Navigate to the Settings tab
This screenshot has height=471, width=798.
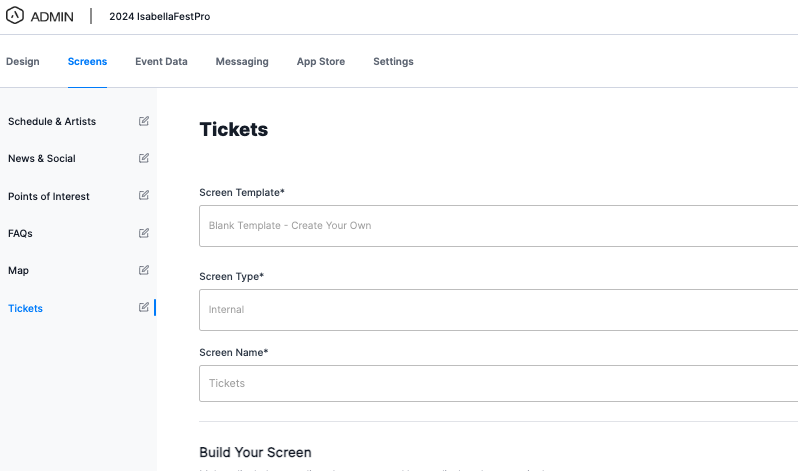point(393,62)
